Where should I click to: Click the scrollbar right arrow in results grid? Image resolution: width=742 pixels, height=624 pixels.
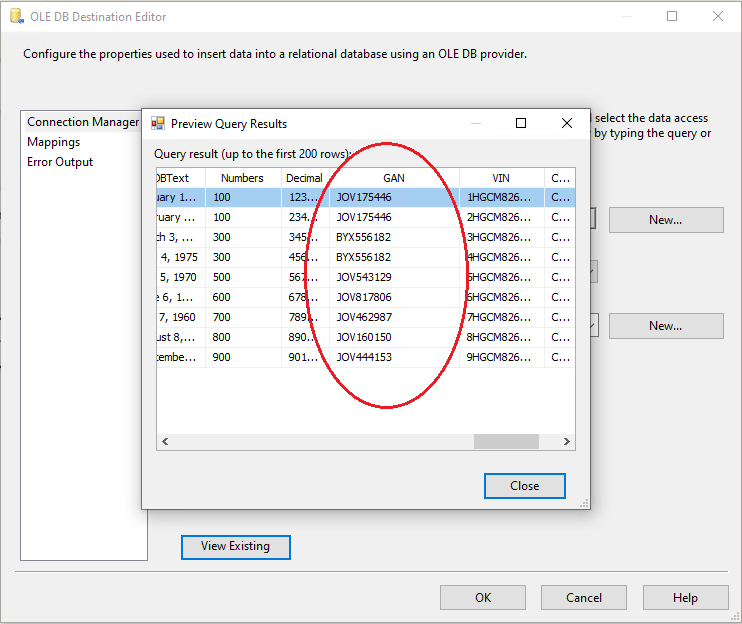point(567,441)
